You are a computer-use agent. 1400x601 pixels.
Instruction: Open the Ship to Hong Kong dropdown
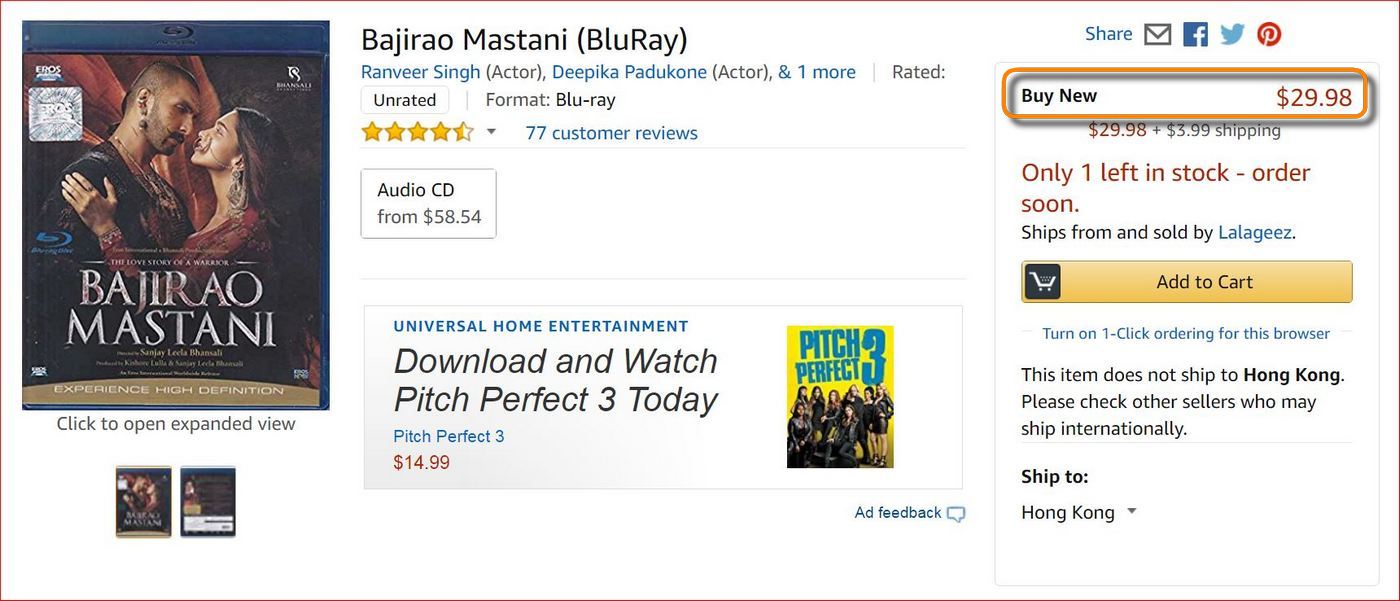tap(1079, 512)
